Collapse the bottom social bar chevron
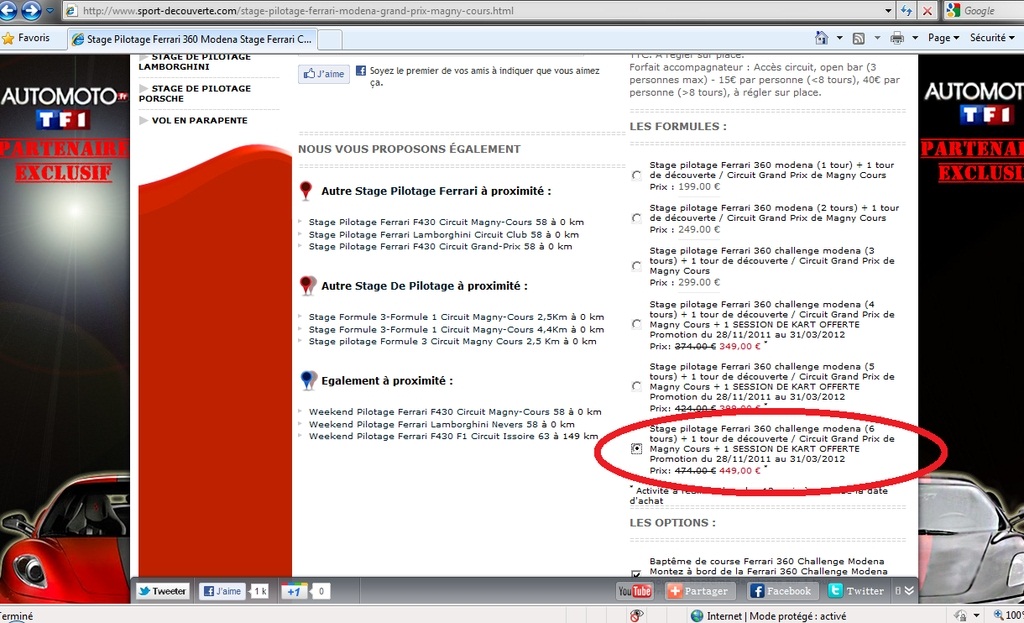The image size is (1024, 623). pyautogui.click(x=908, y=591)
